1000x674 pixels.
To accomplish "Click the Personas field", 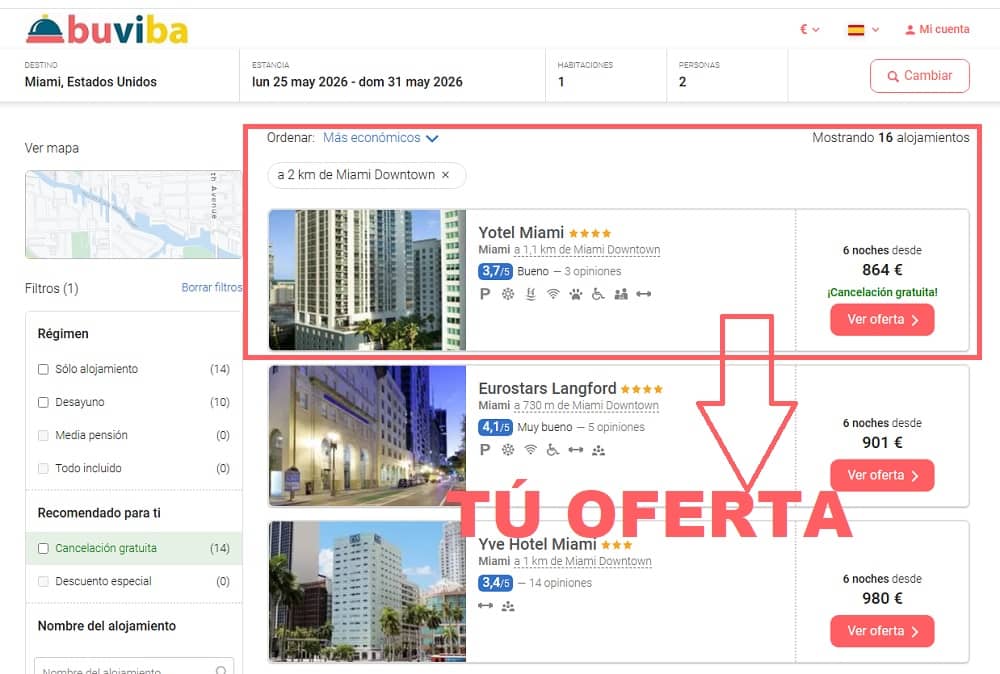I will [x=727, y=75].
